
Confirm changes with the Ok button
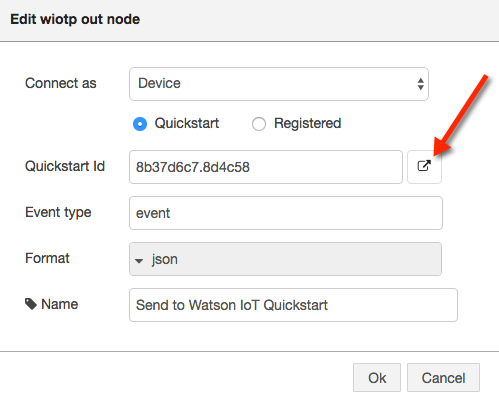(x=377, y=378)
